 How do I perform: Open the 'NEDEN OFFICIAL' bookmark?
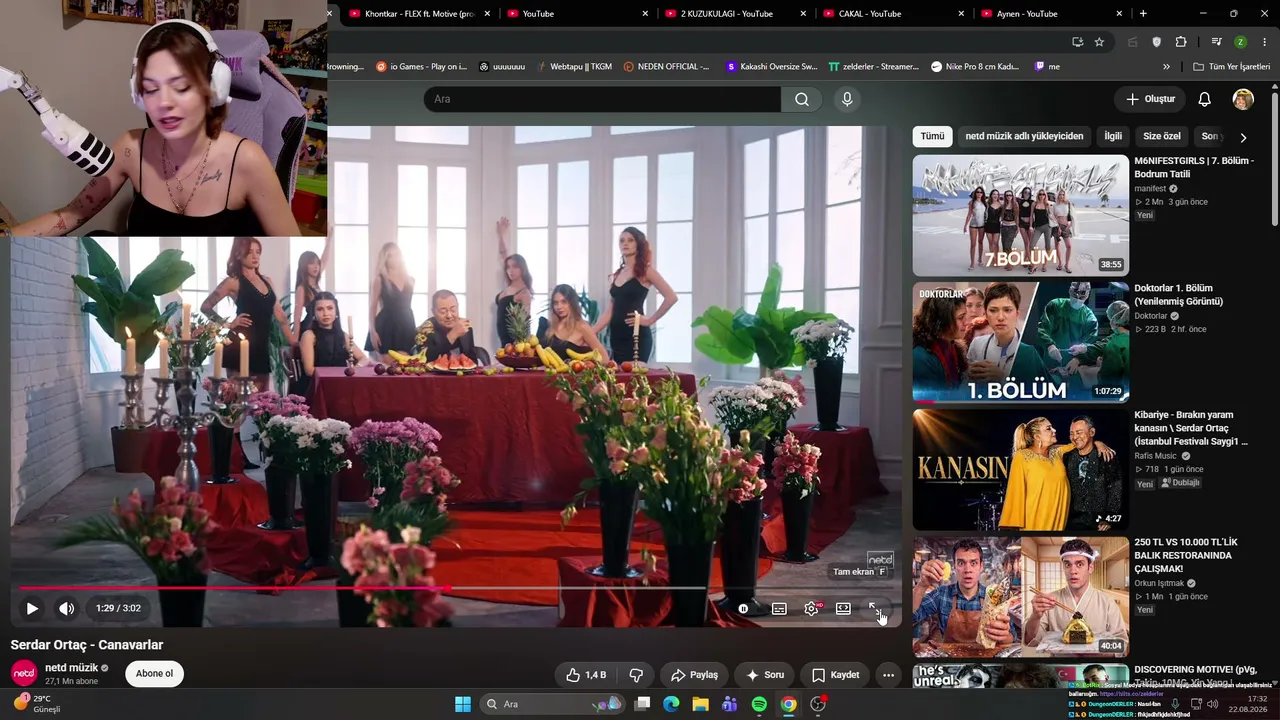[666, 67]
